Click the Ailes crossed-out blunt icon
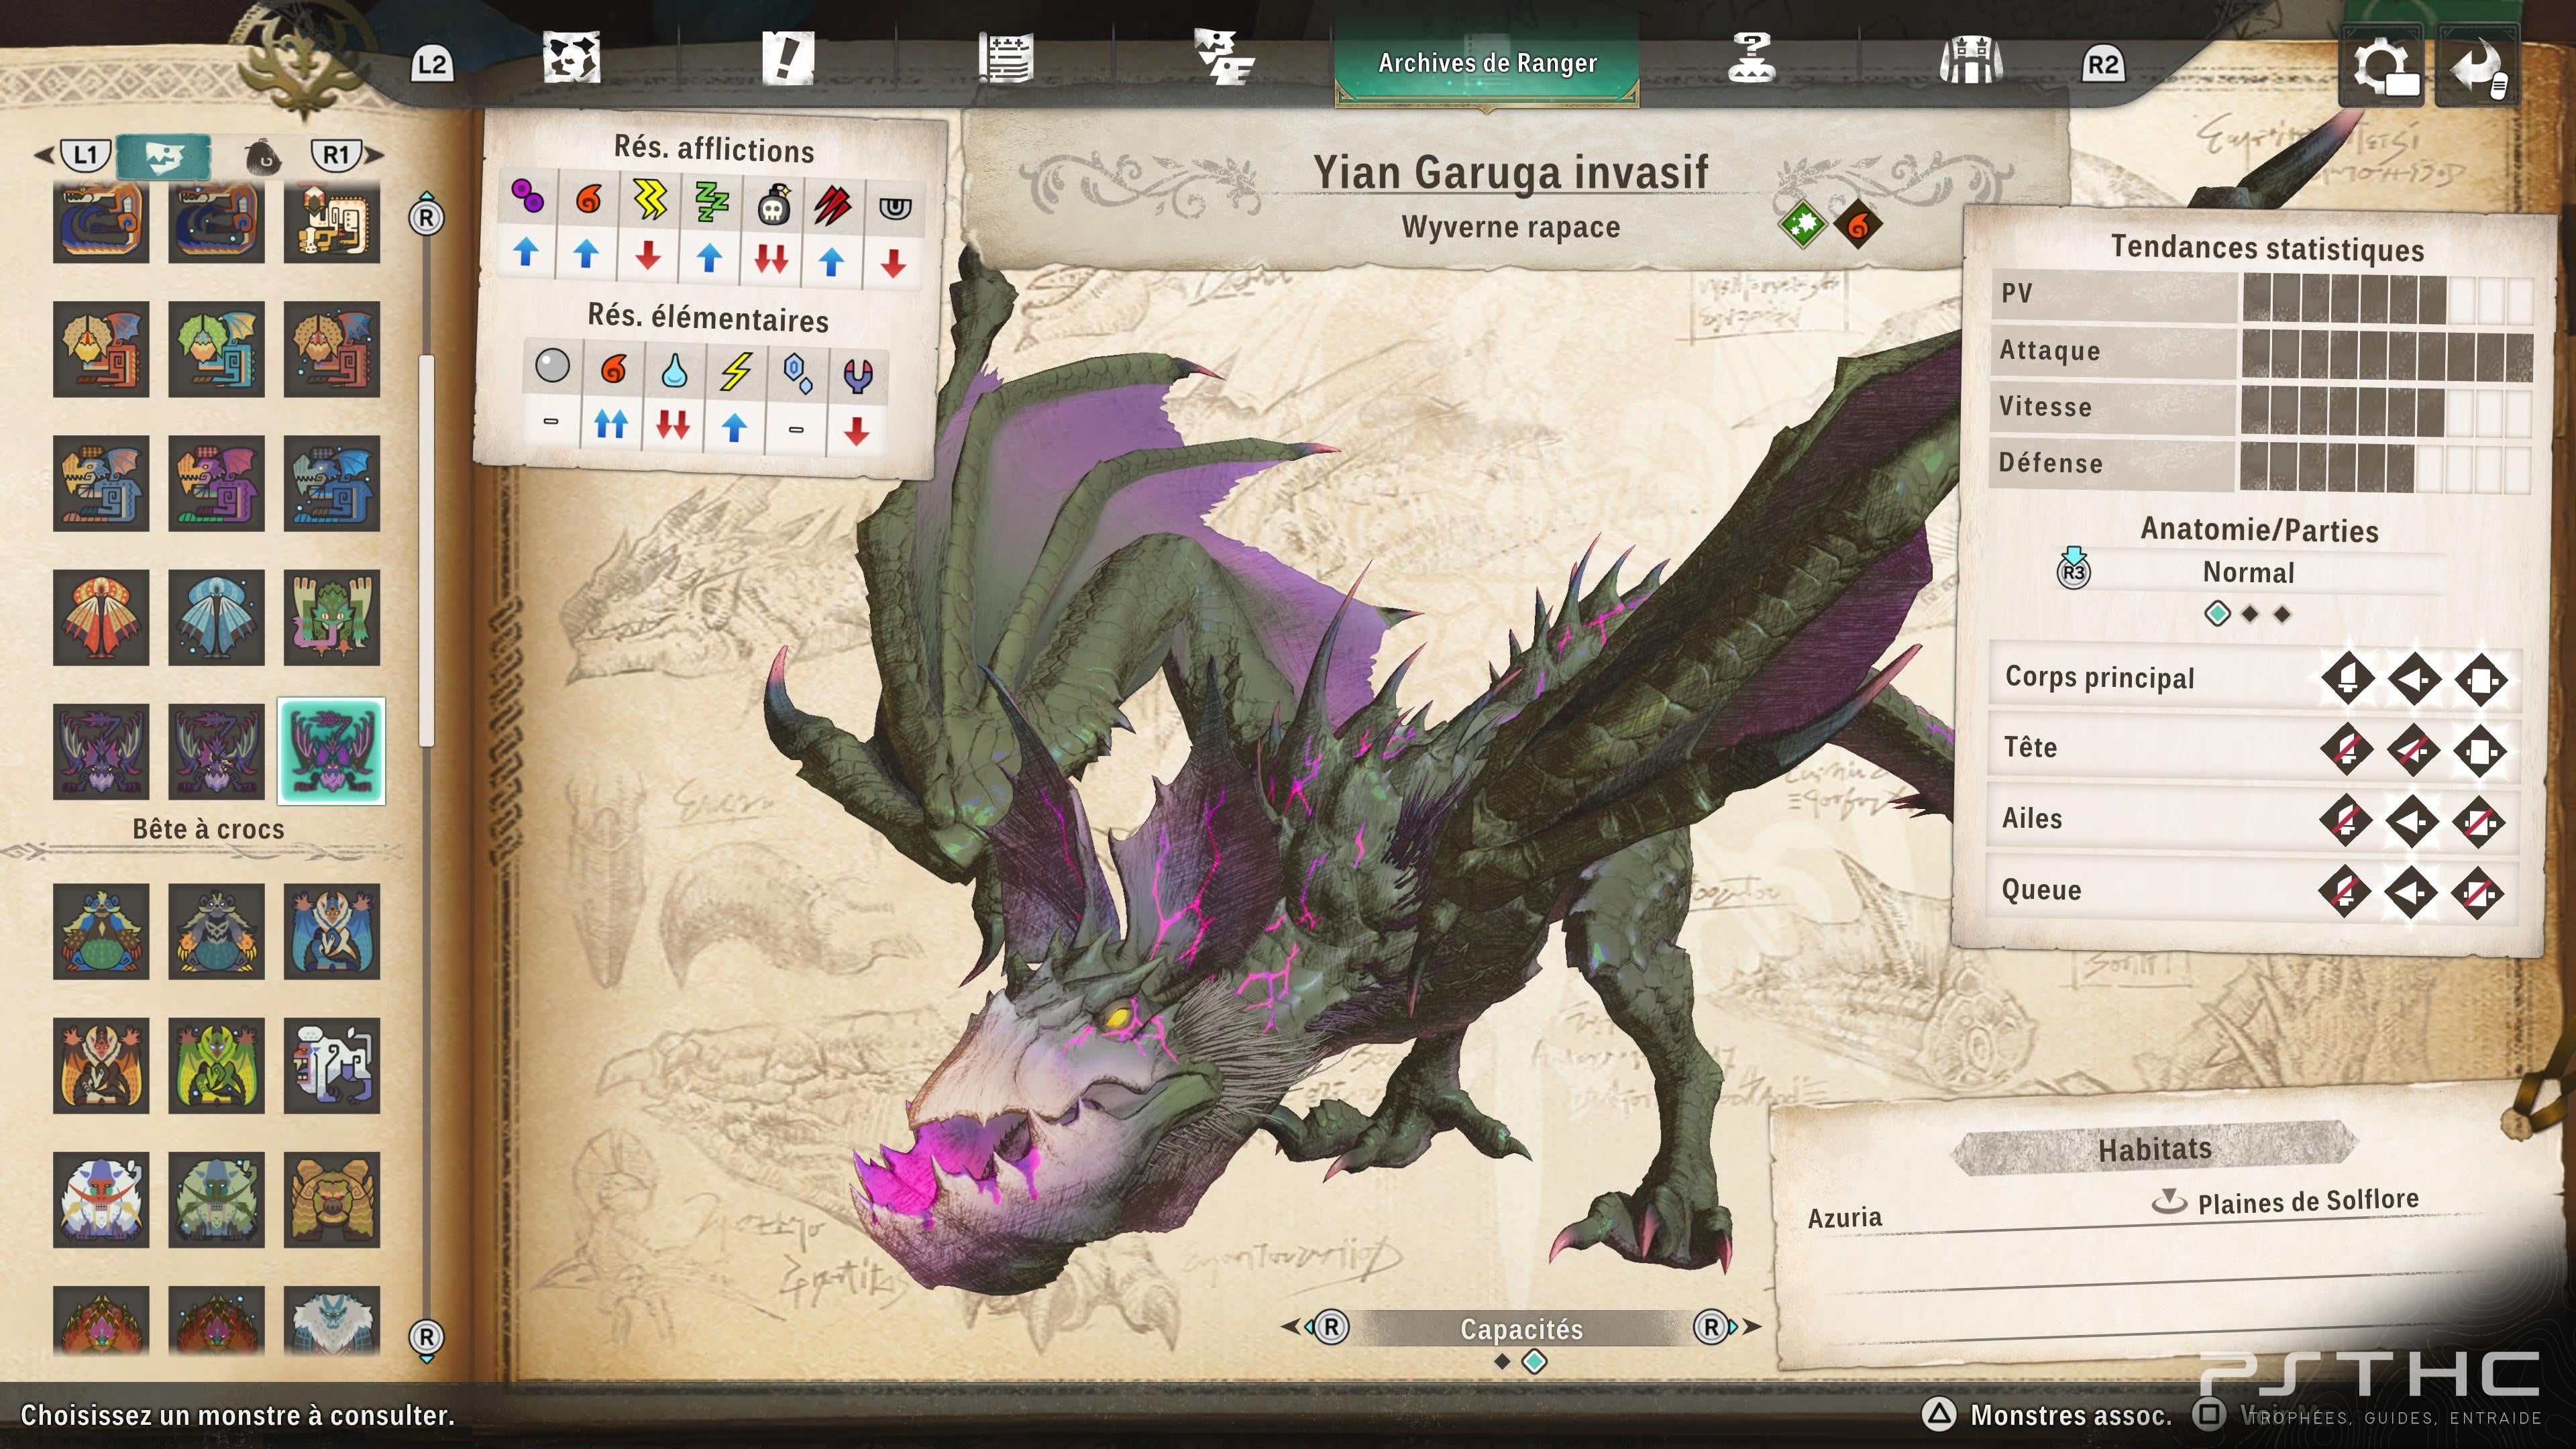 pos(2478,822)
